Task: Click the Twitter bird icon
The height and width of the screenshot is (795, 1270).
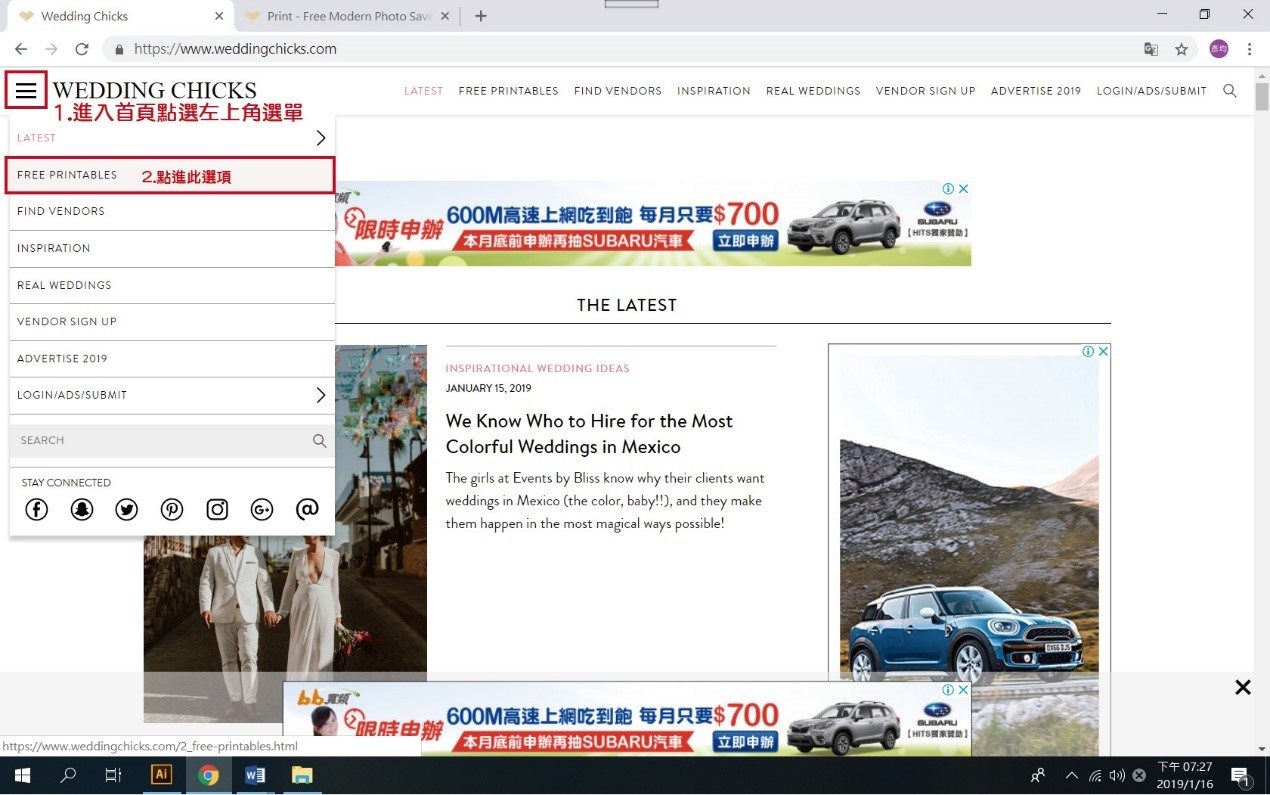Action: (127, 510)
